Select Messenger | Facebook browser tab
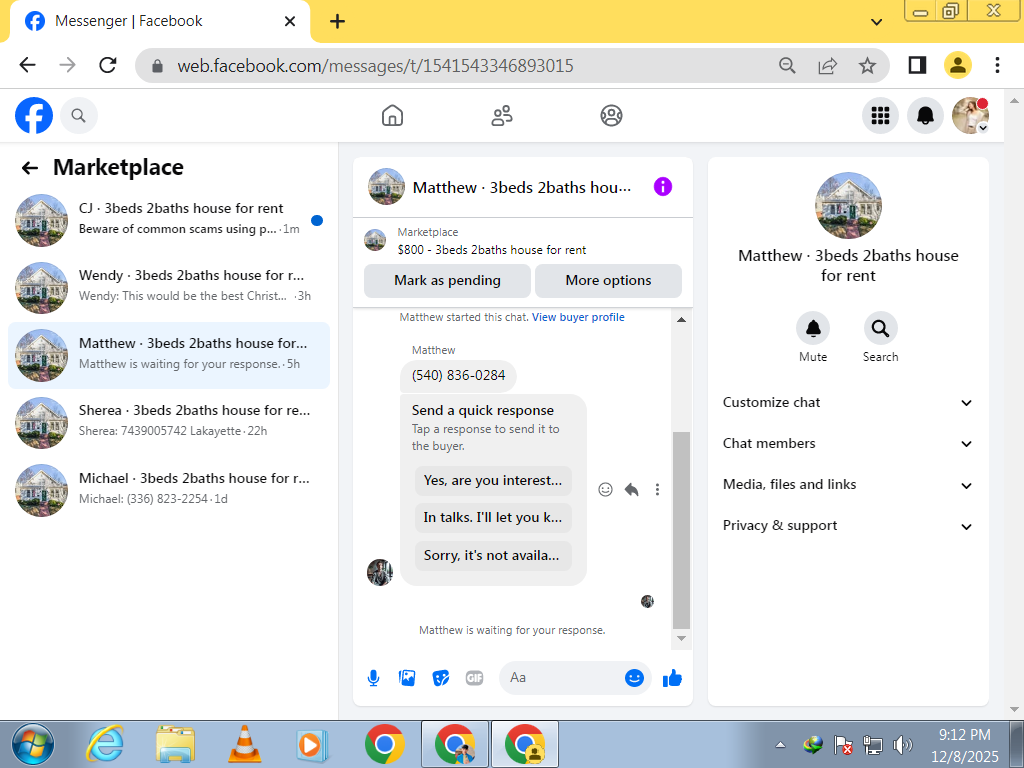The height and width of the screenshot is (768, 1024). (160, 22)
